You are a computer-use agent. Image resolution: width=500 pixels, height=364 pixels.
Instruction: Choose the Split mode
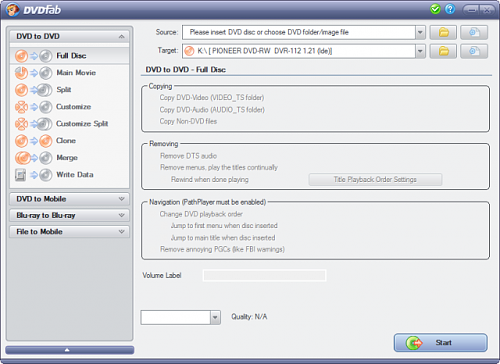click(70, 90)
